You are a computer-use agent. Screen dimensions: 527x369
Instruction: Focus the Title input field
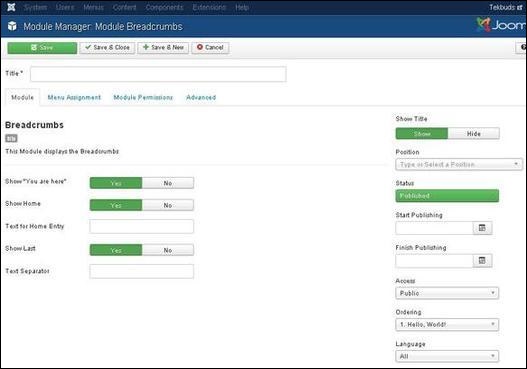coord(158,74)
